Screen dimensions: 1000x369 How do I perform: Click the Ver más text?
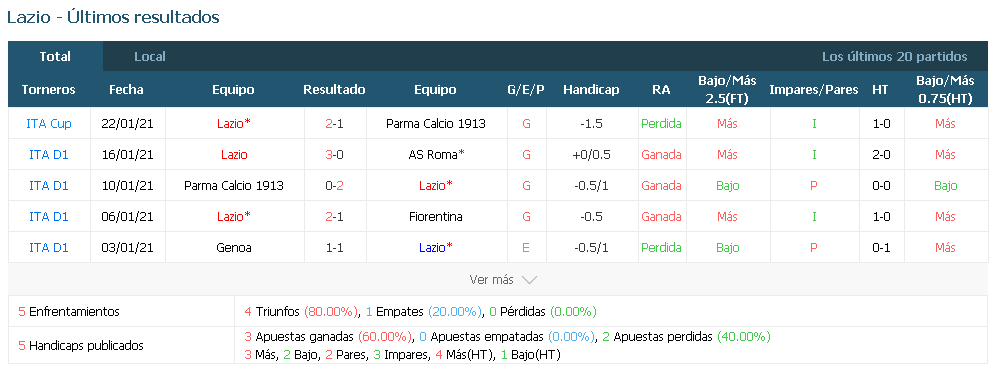coord(491,280)
